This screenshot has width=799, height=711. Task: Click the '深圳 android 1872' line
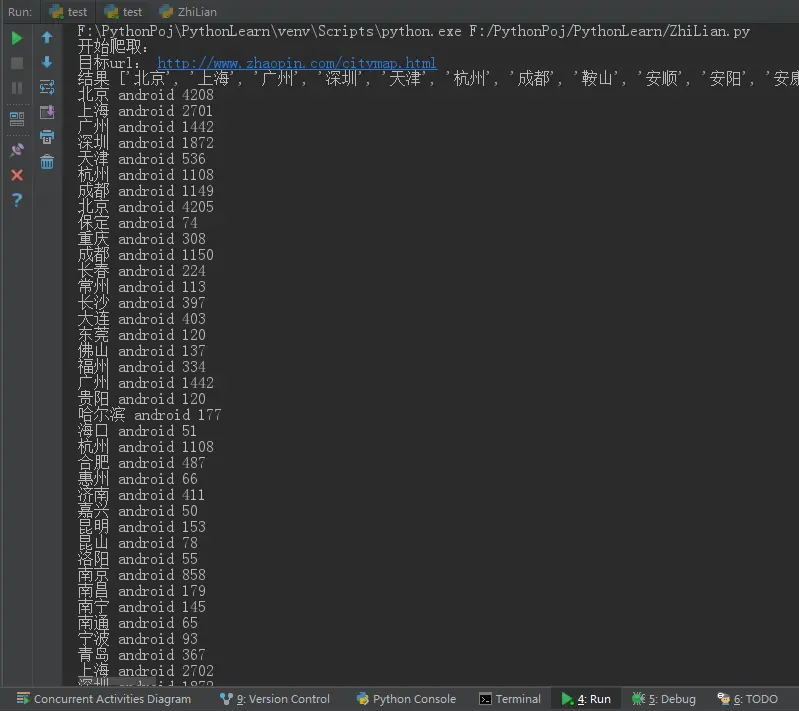(x=146, y=143)
